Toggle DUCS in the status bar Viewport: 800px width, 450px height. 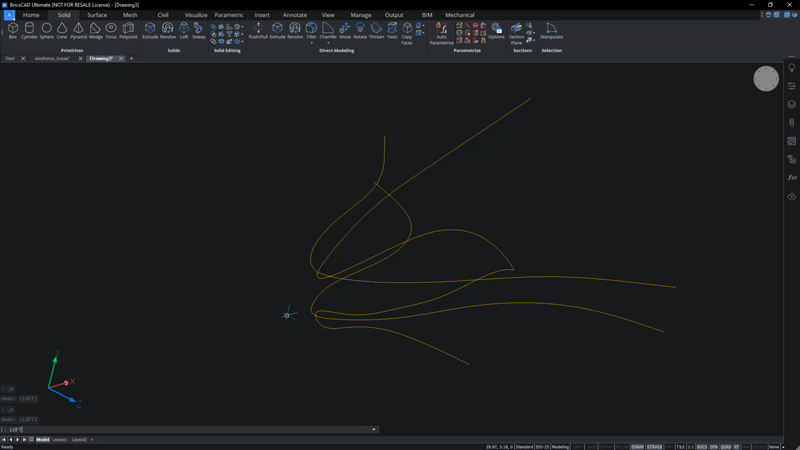click(x=702, y=447)
